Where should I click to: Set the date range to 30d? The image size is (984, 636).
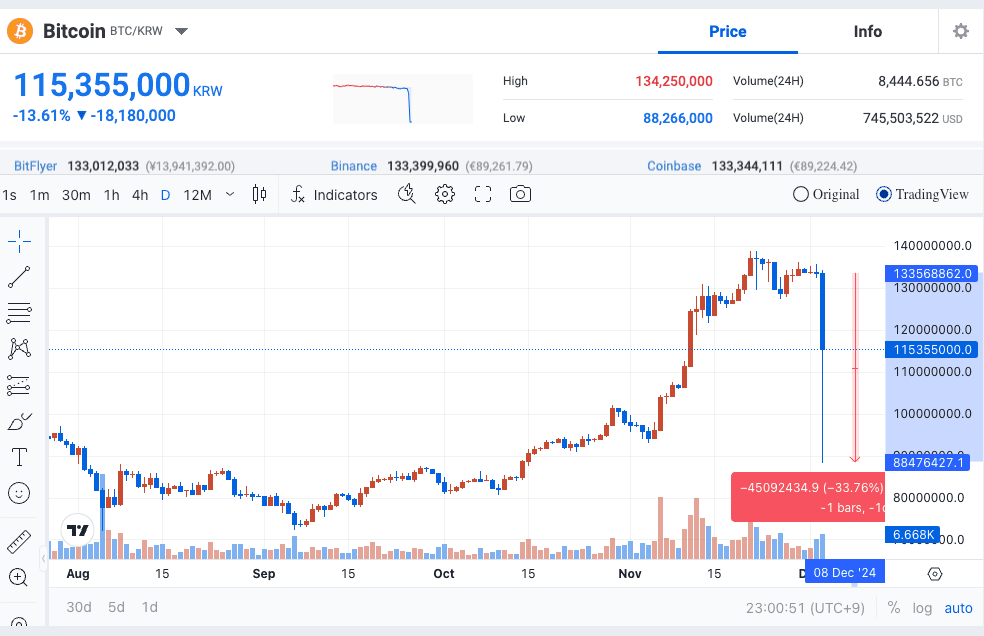coord(79,607)
